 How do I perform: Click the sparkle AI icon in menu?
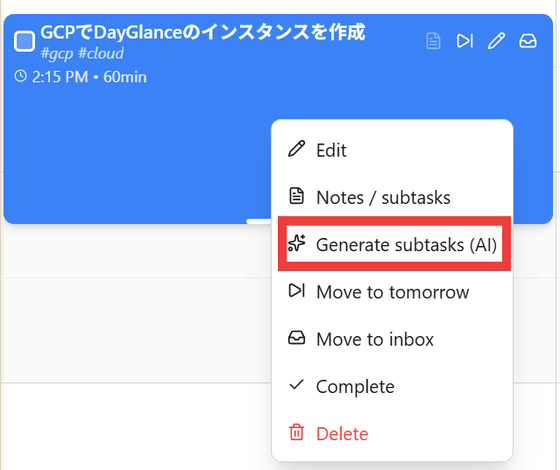click(296, 243)
